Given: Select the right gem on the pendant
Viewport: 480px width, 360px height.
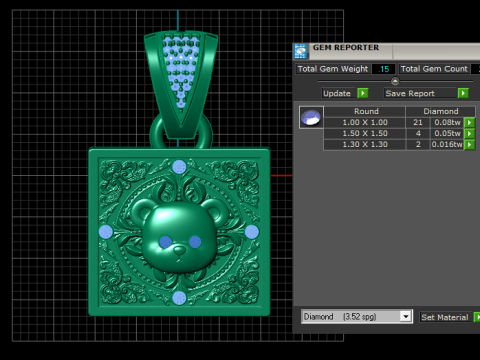Looking at the screenshot, I should click(x=252, y=232).
